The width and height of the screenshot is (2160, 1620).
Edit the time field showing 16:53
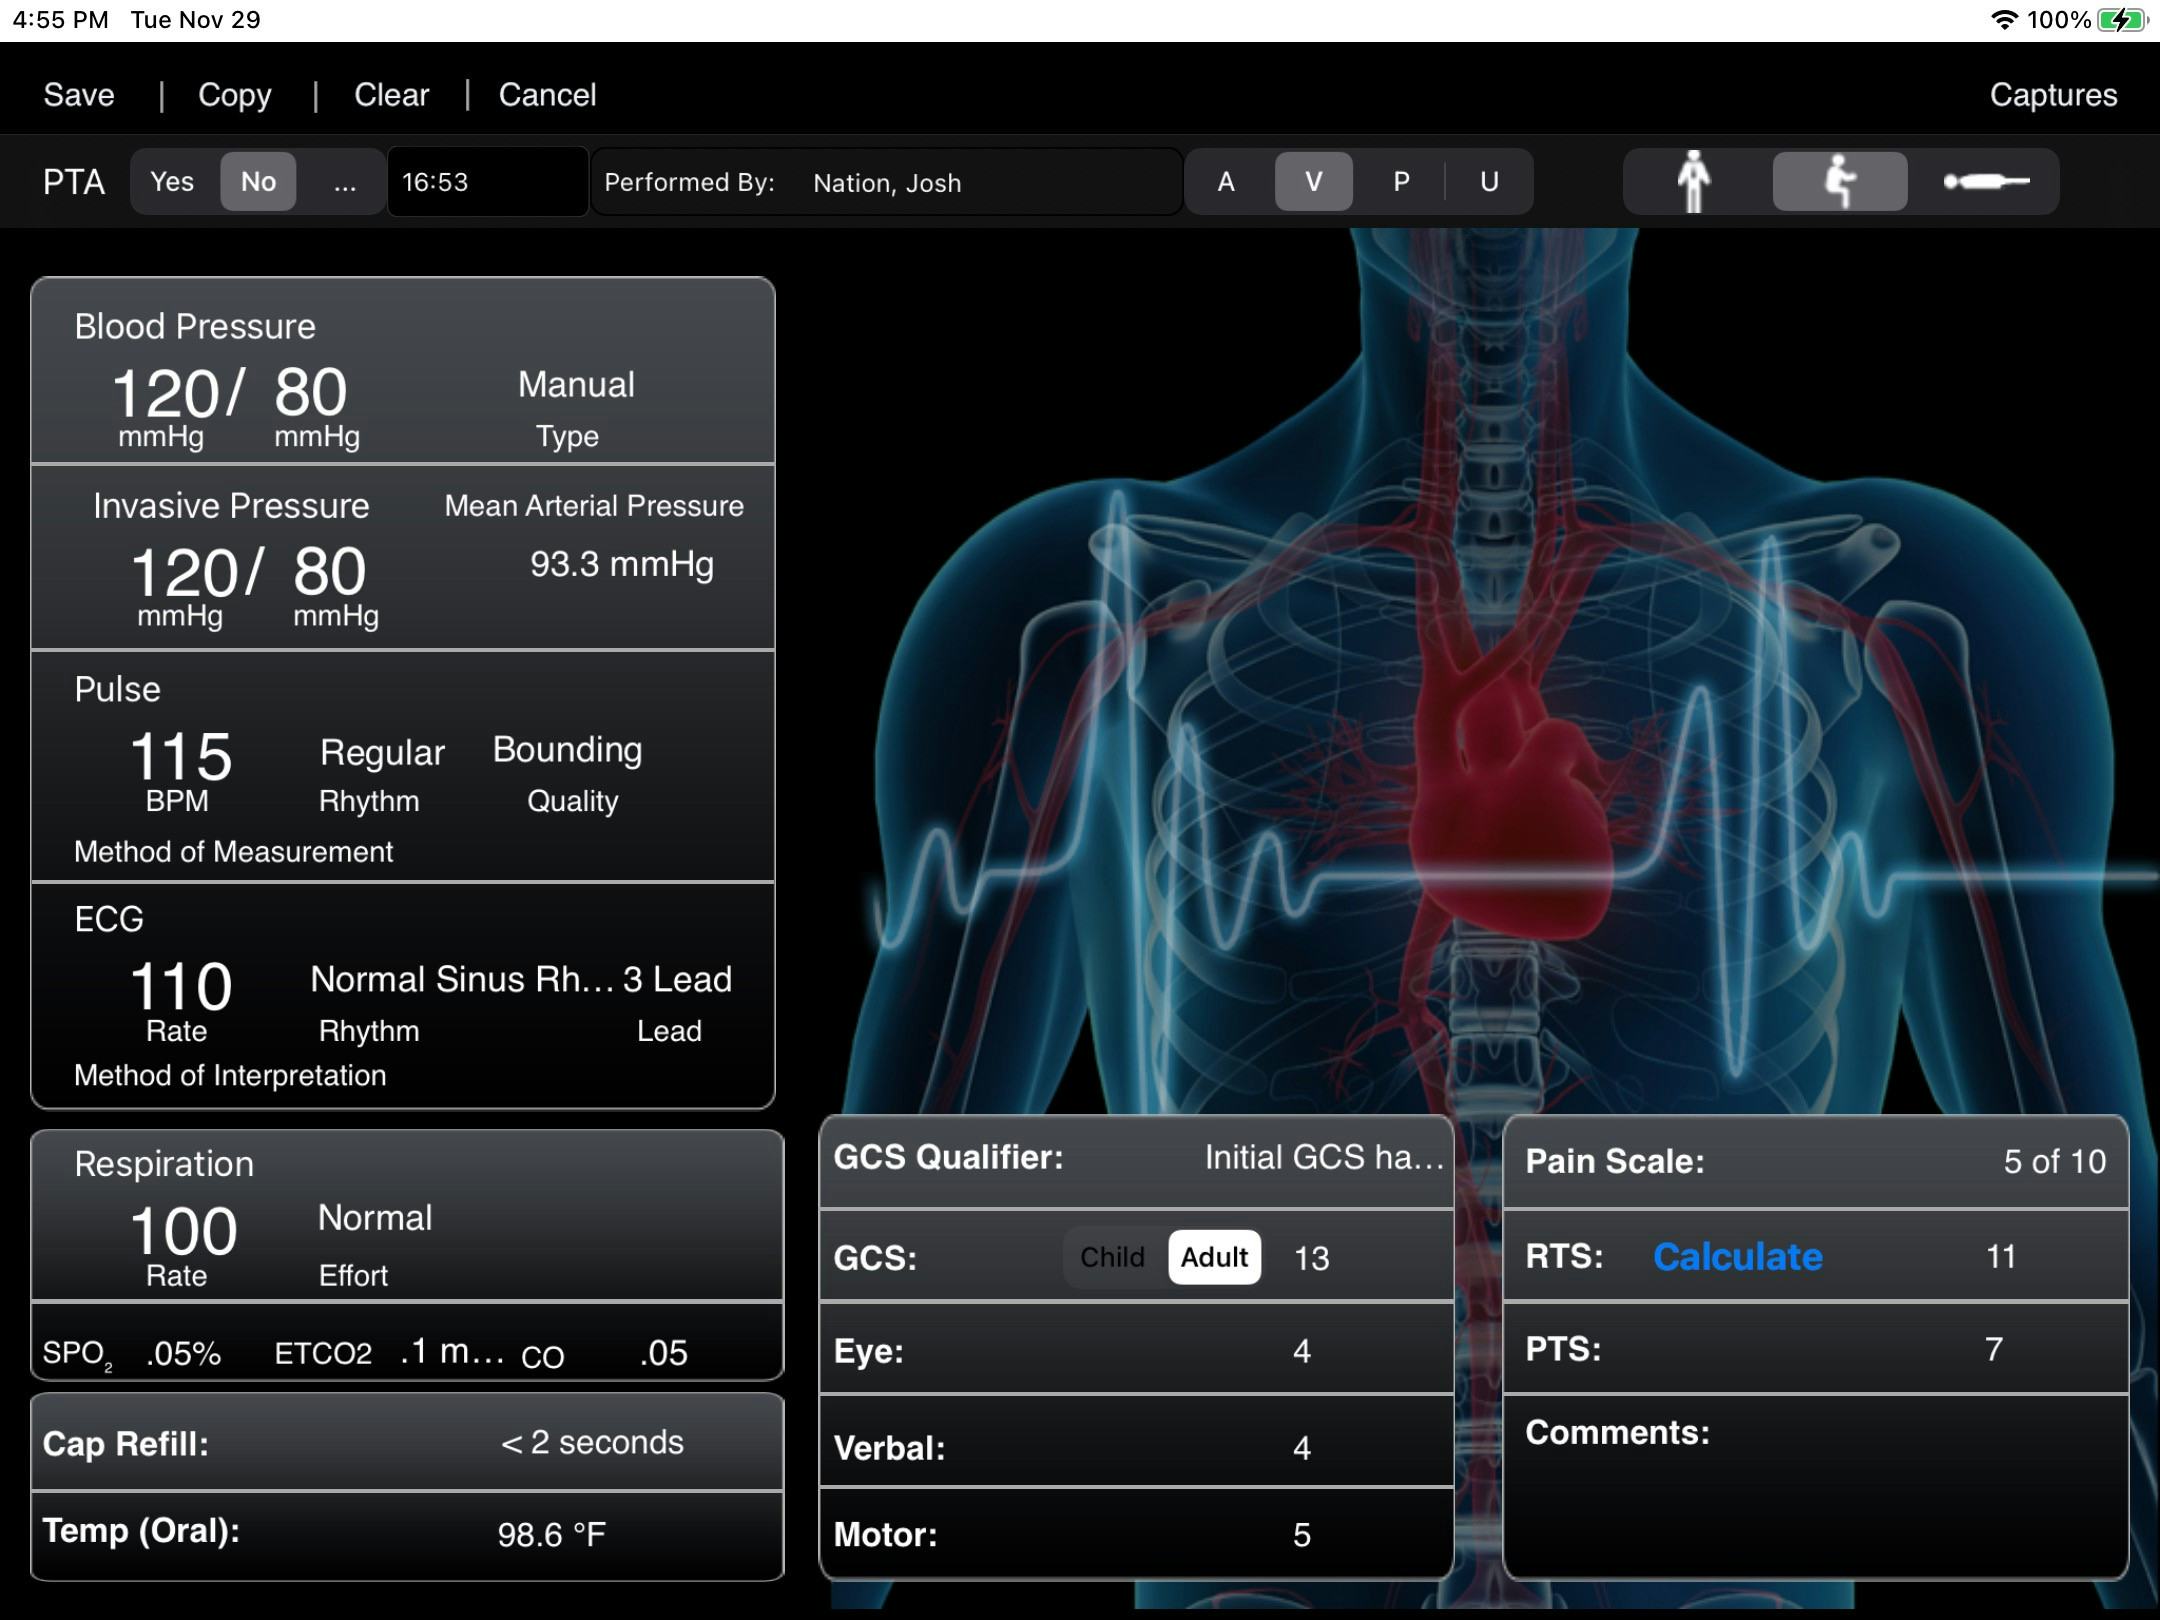pos(487,181)
